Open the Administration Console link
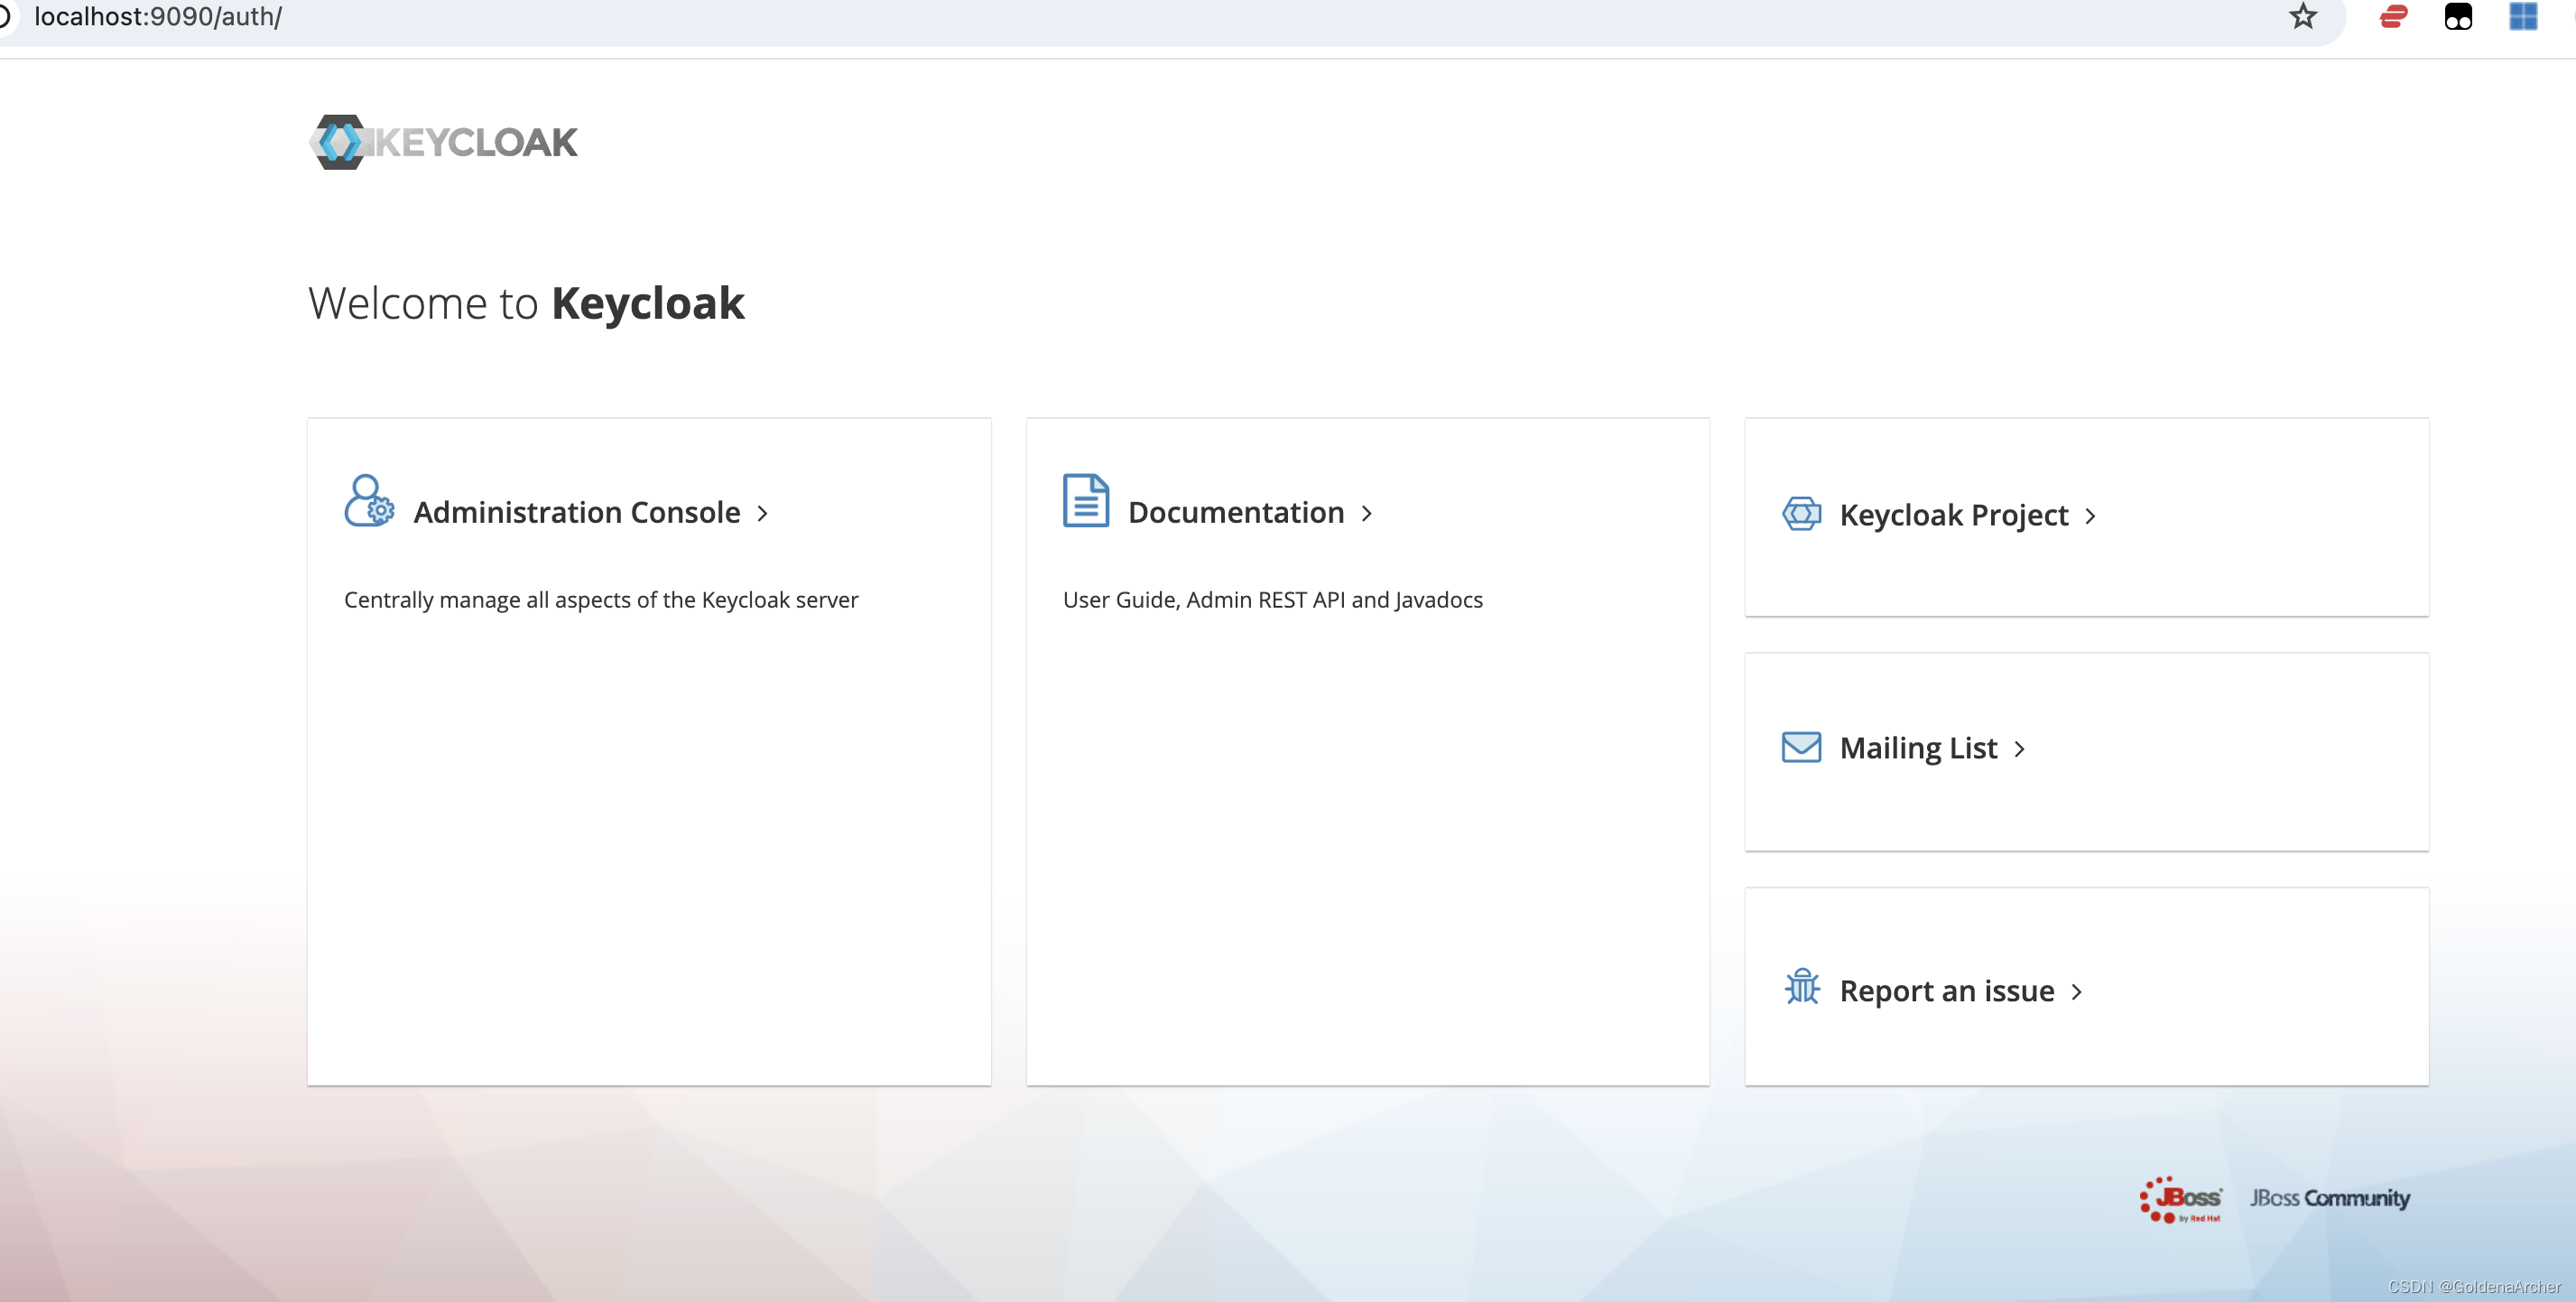 (577, 513)
